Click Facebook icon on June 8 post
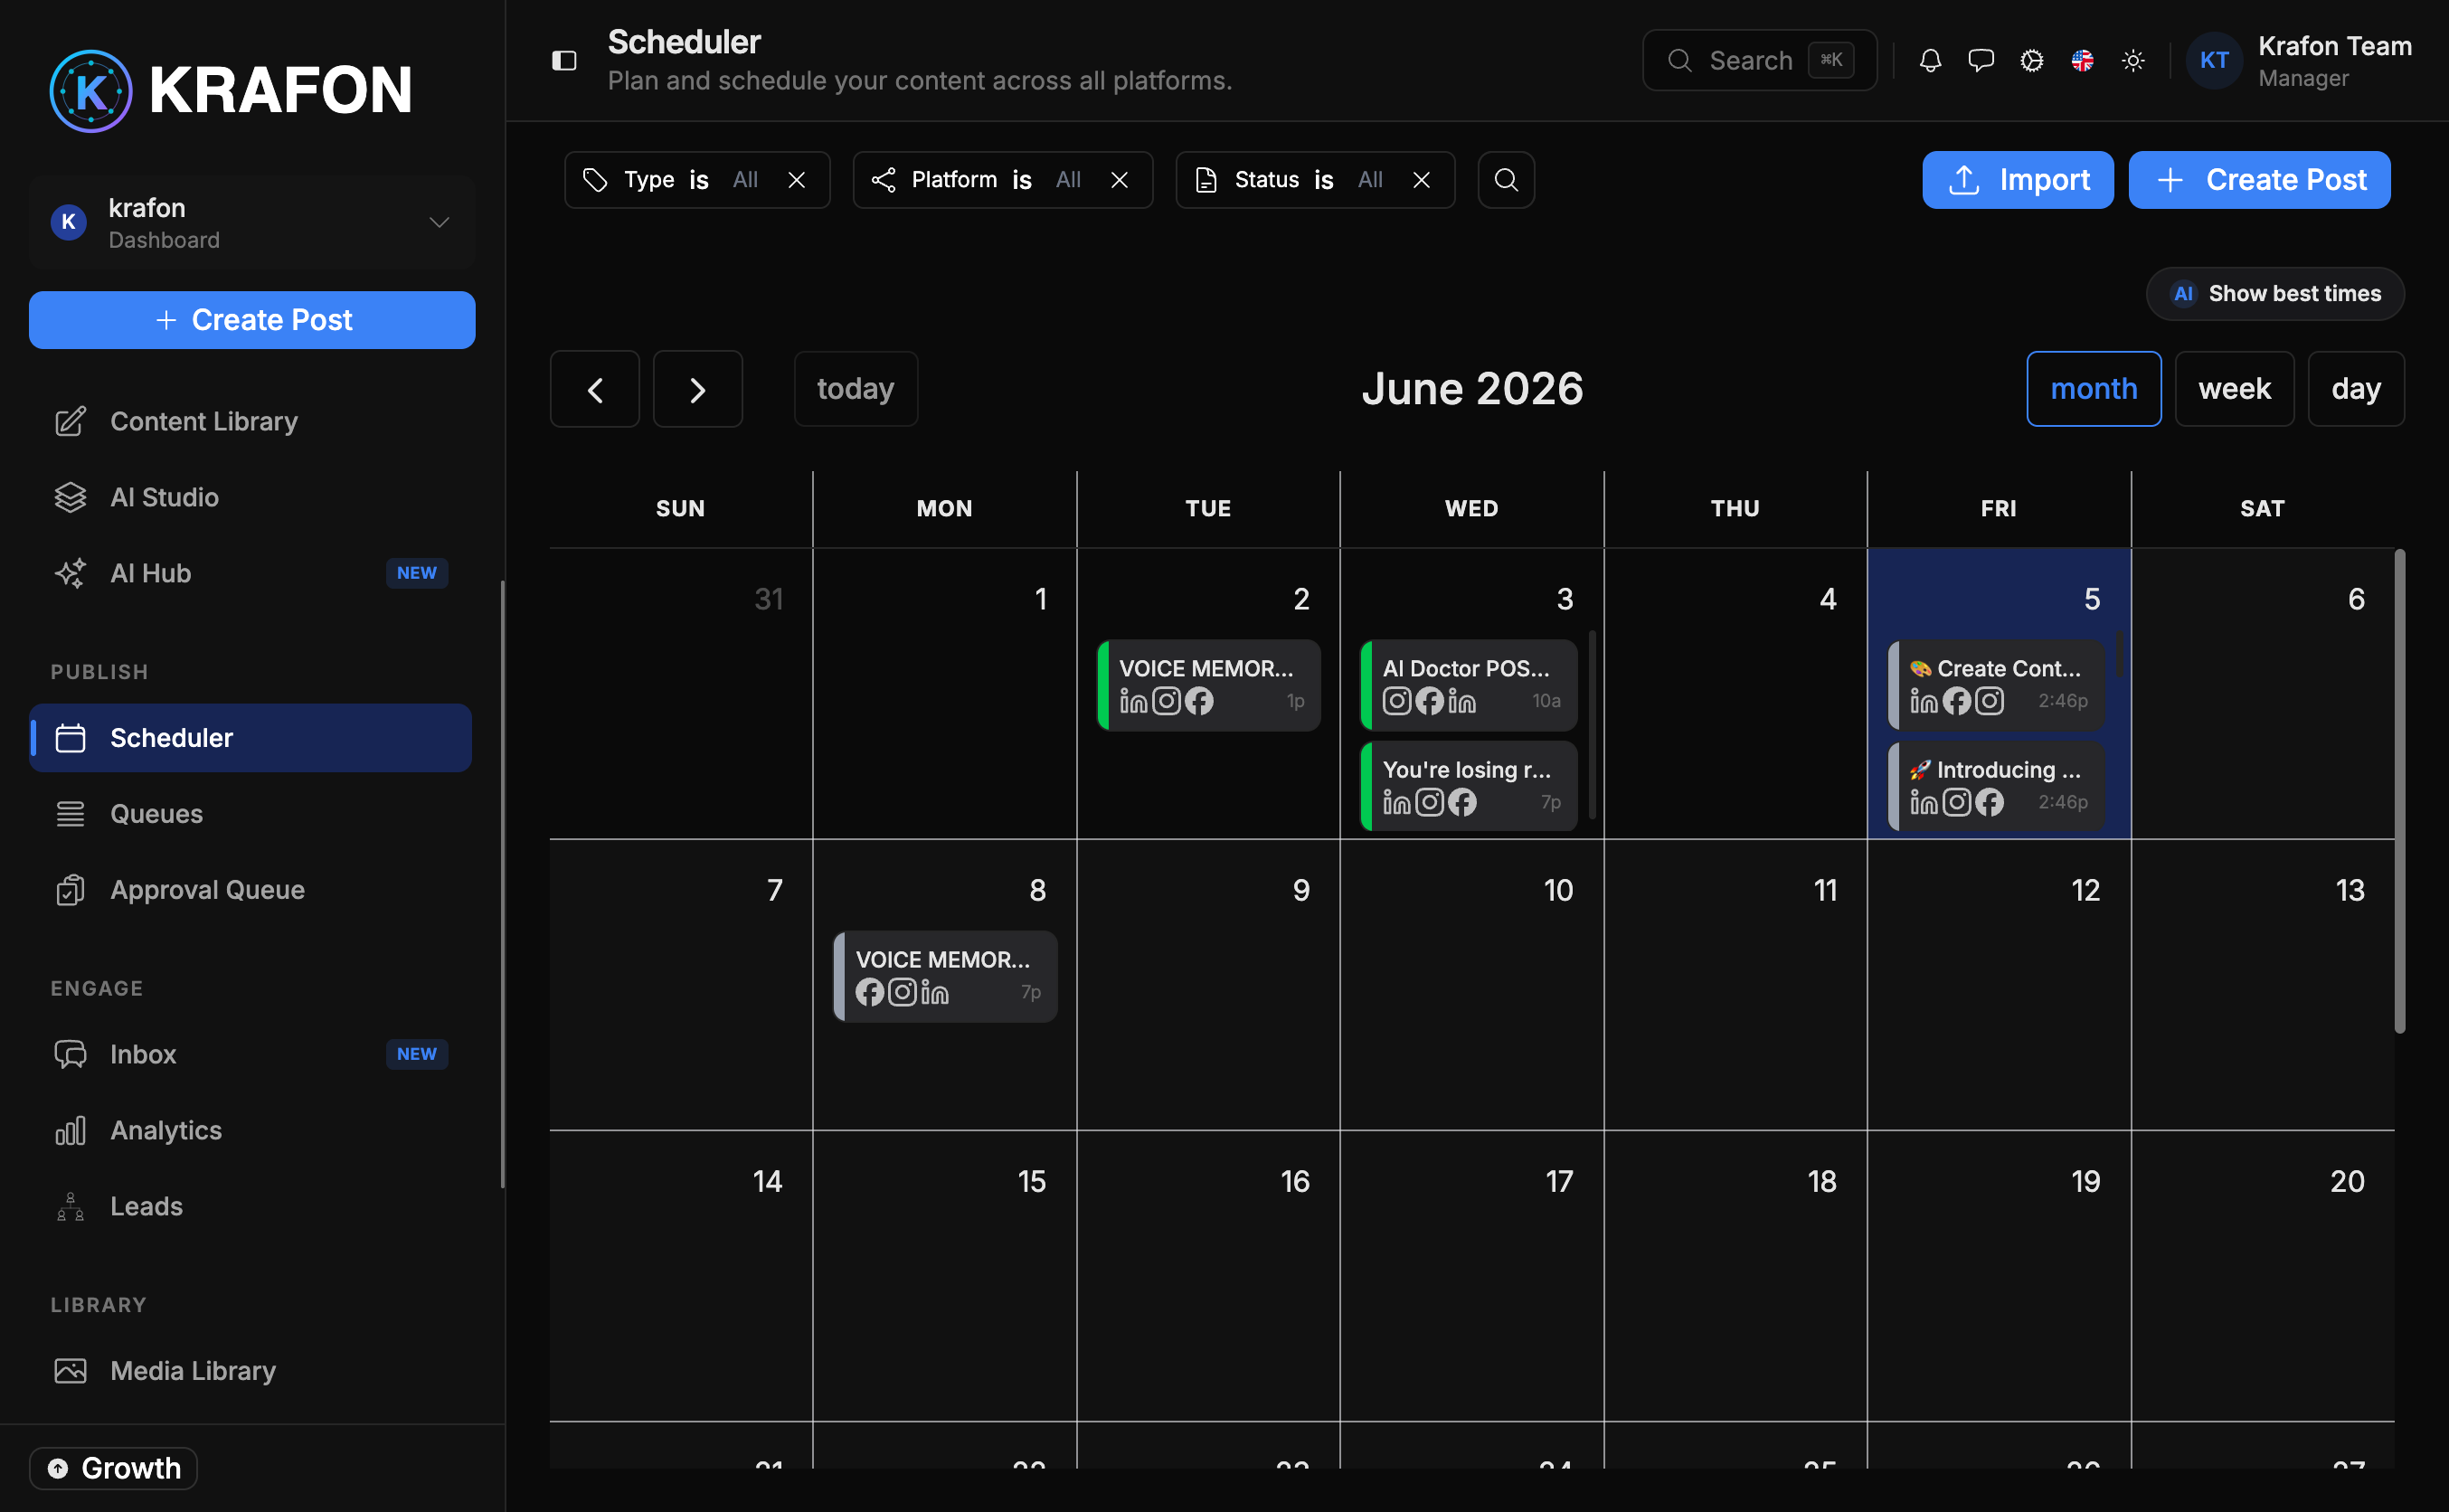Viewport: 2449px width, 1512px height. [x=870, y=993]
